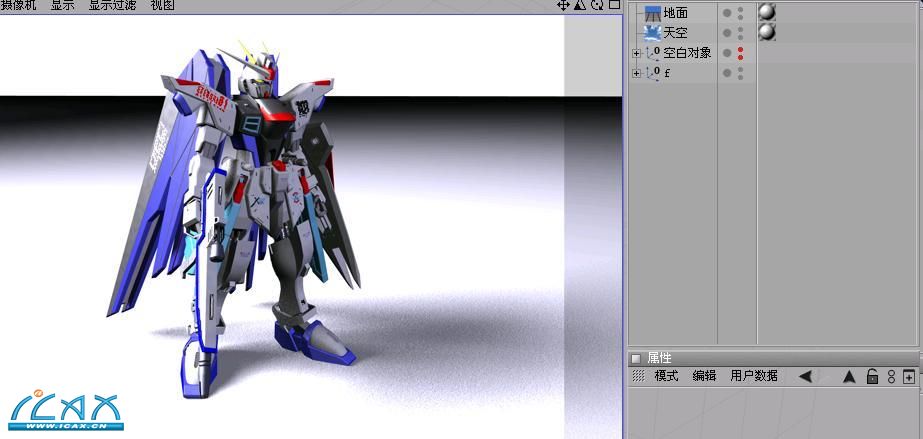Screen dimensions: 923x439
Task: Expand the 空白对象 tree node
Action: click(636, 53)
